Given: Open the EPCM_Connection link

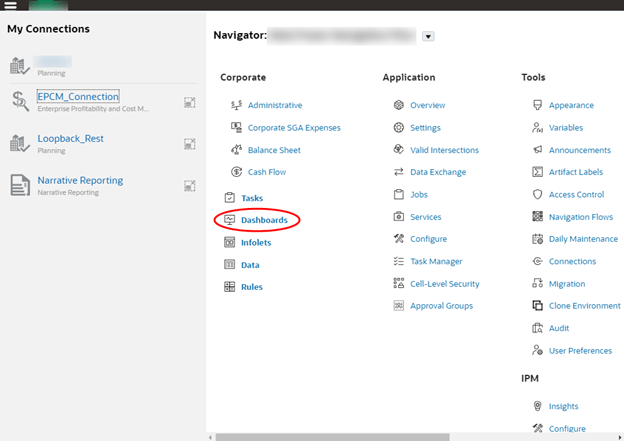Looking at the screenshot, I should 78,96.
